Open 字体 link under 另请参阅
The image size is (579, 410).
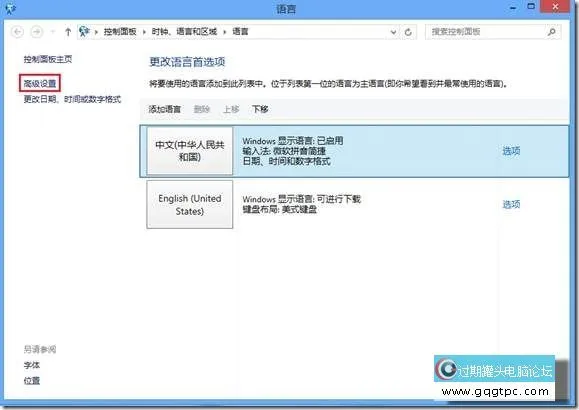[x=32, y=365]
